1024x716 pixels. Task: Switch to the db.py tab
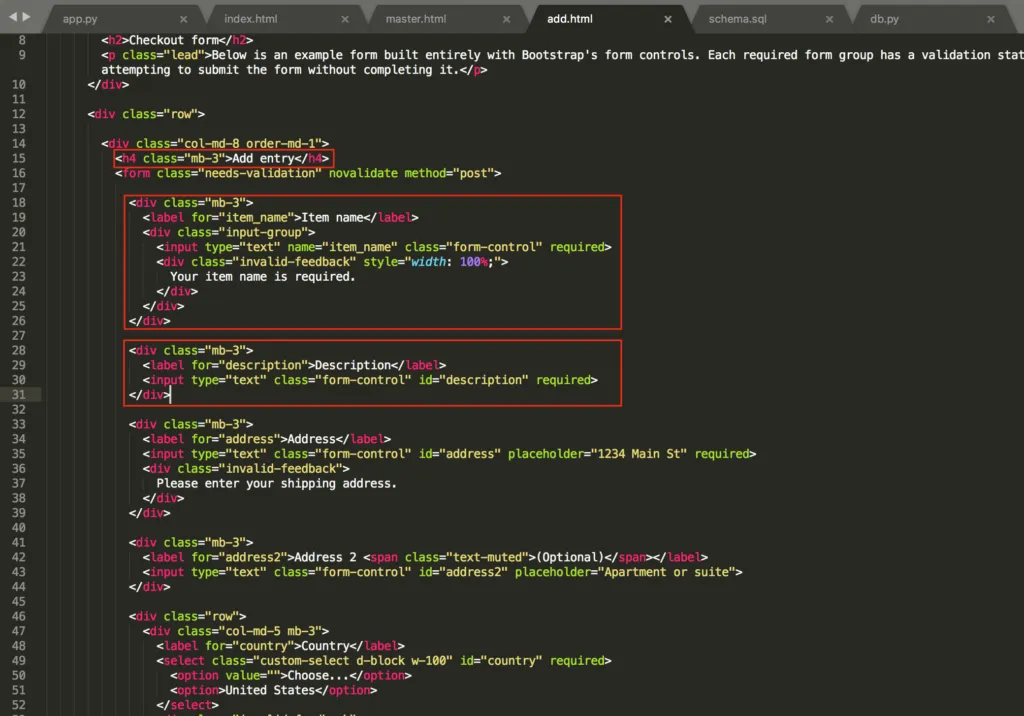point(884,19)
